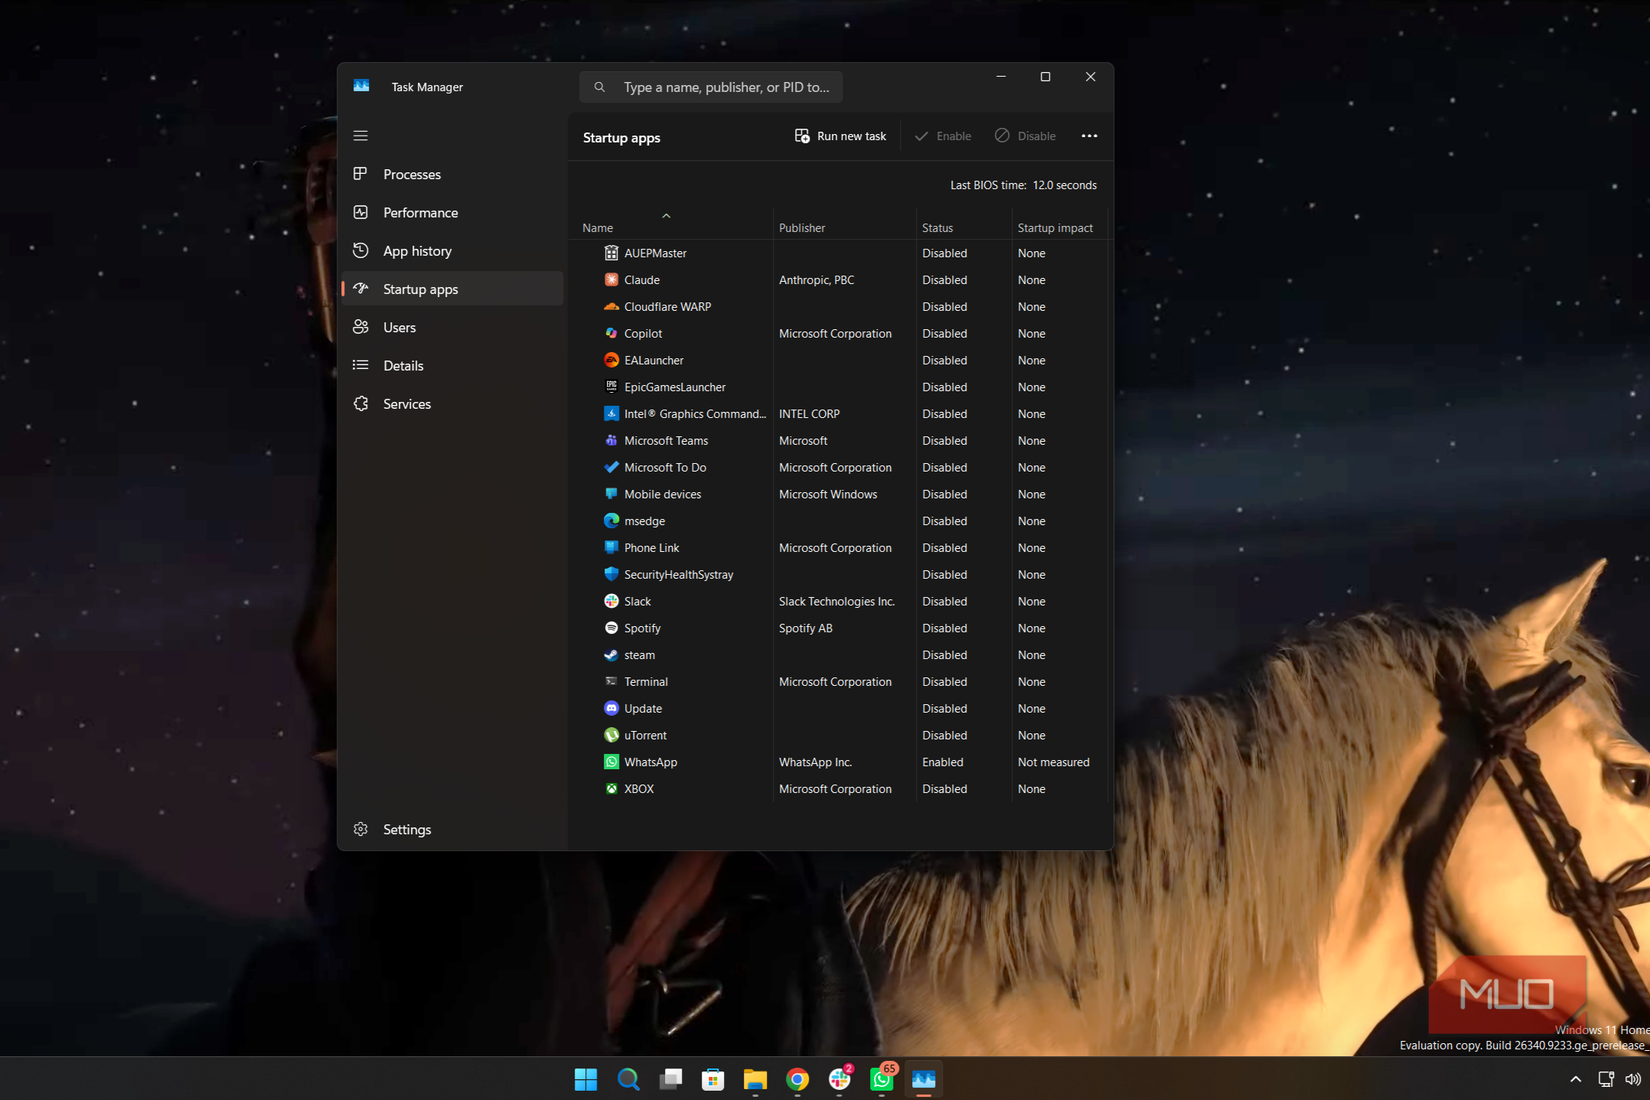1650x1100 pixels.
Task: Select Startup apps in sidebar
Action: [x=452, y=289]
